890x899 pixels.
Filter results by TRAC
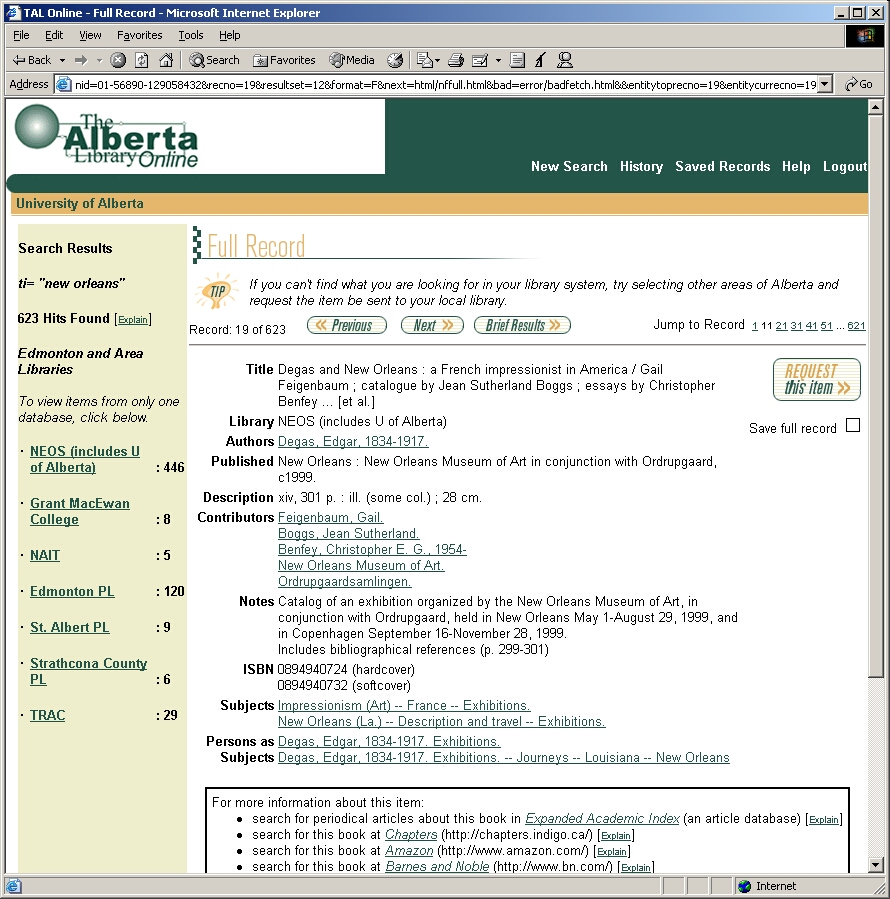pos(48,715)
